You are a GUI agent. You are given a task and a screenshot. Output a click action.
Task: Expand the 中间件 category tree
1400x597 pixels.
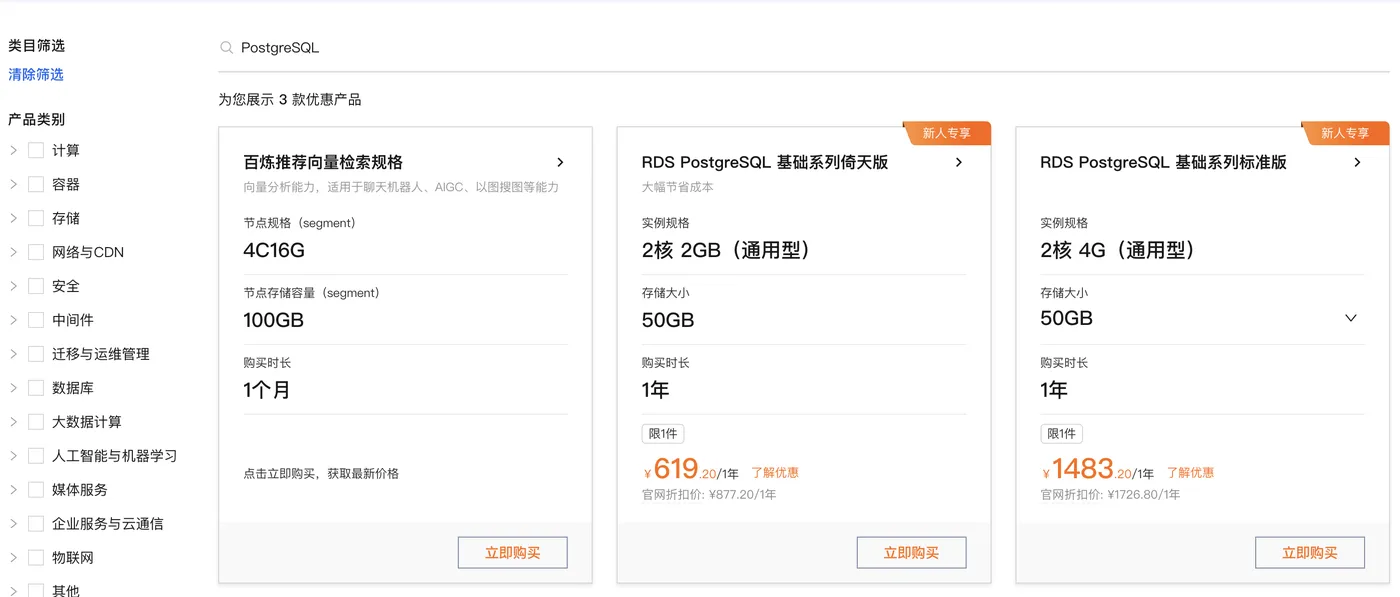coord(14,319)
